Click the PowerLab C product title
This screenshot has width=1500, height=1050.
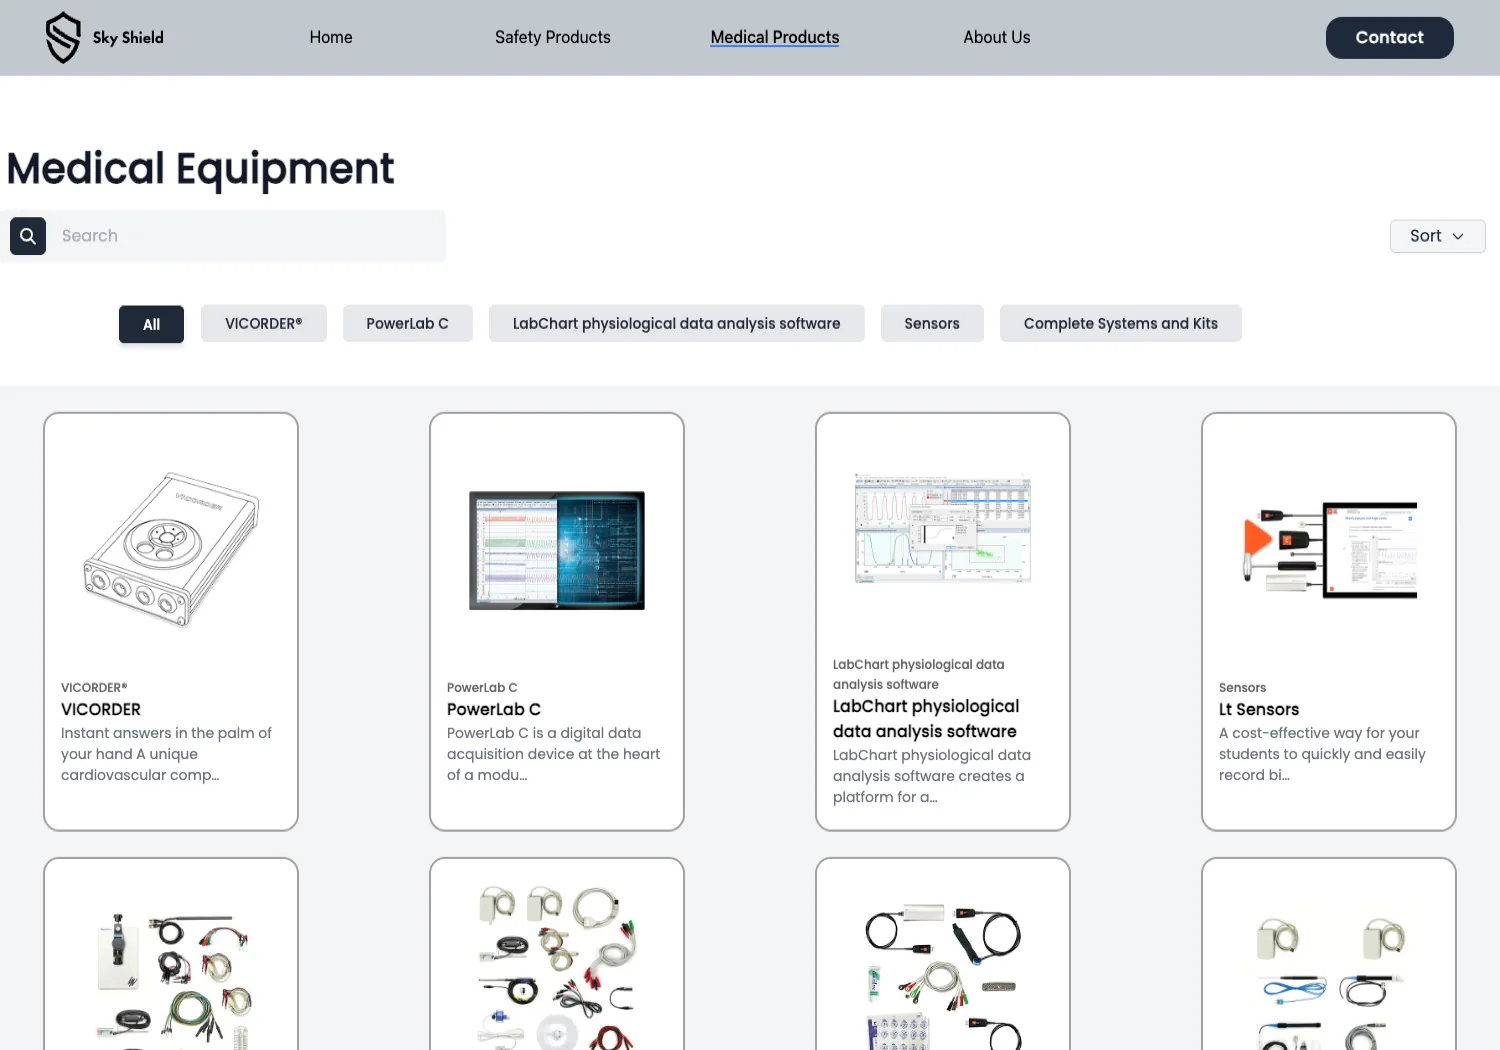click(x=494, y=710)
